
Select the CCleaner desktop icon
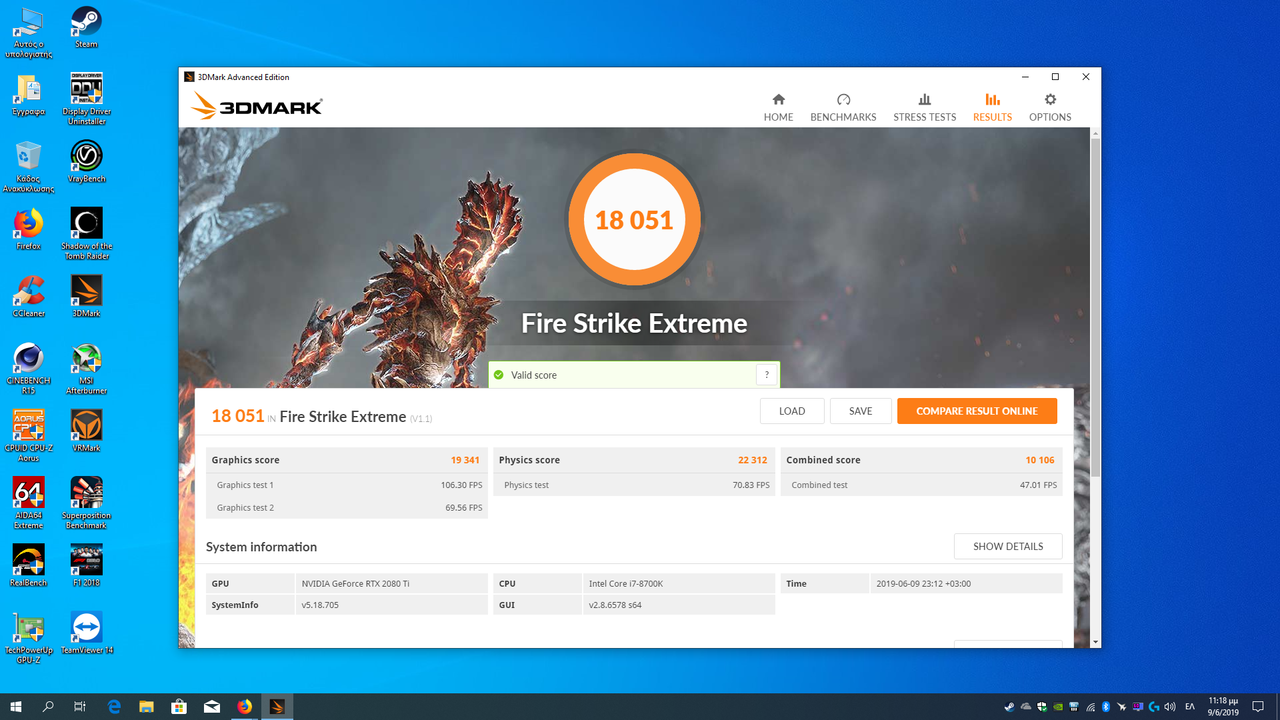(28, 295)
